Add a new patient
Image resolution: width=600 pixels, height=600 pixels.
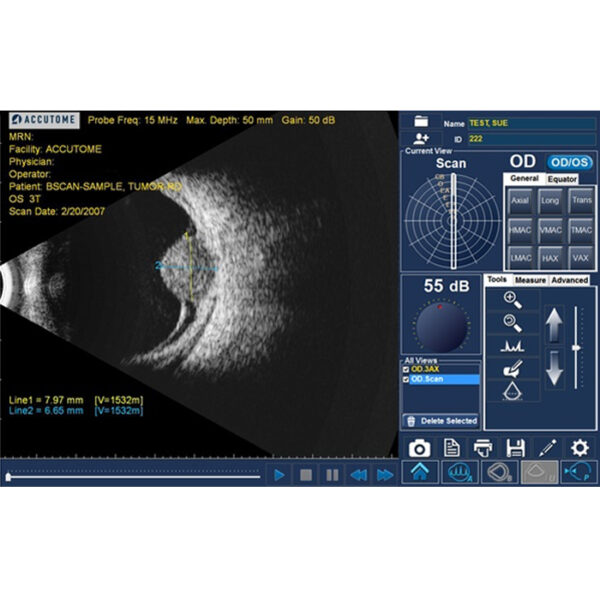pos(421,139)
